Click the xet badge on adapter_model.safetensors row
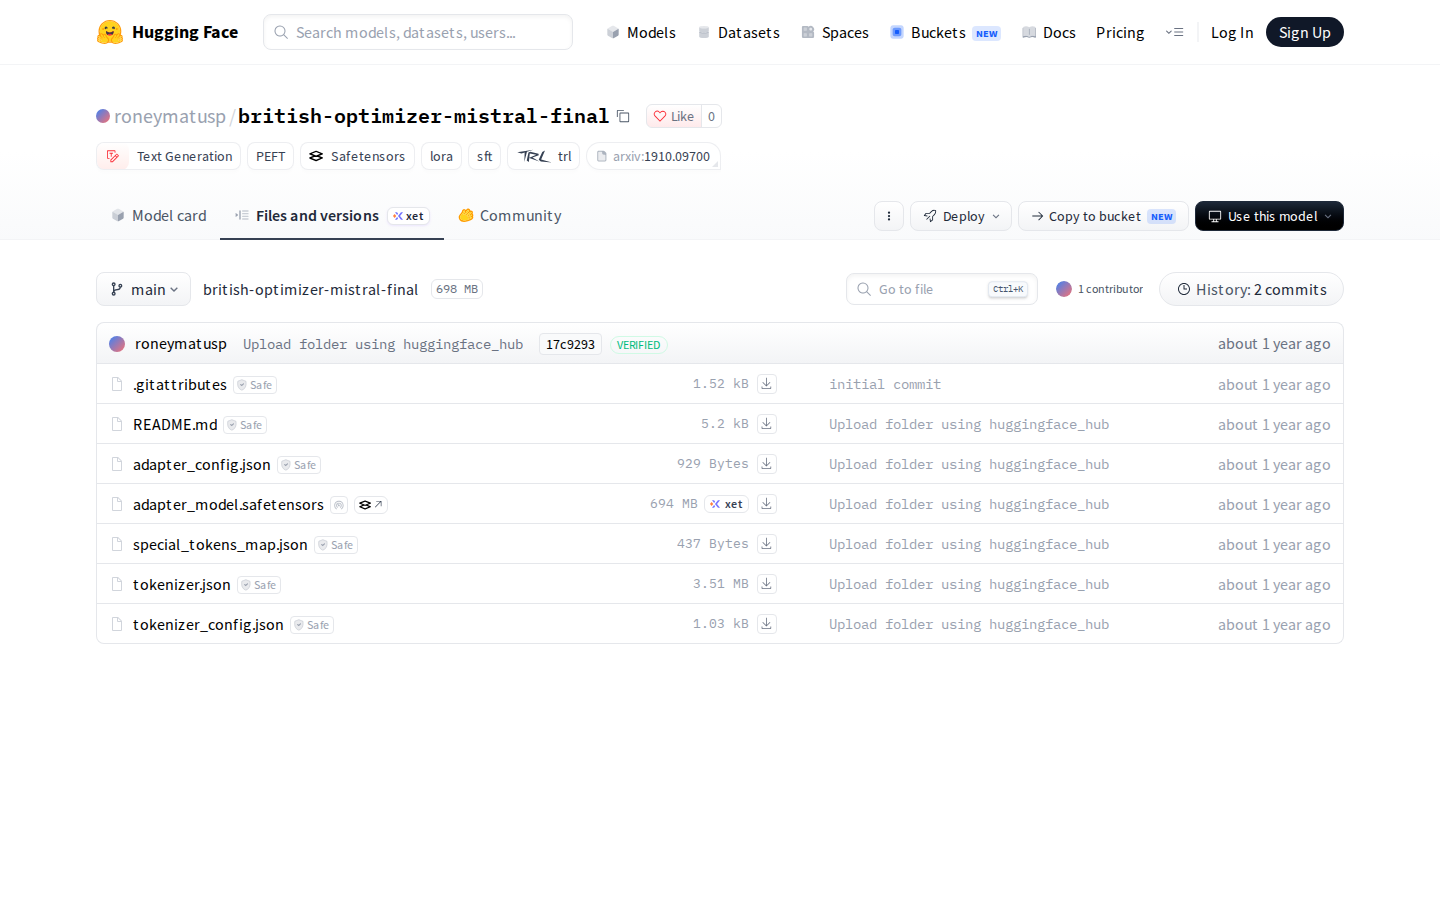 727,504
